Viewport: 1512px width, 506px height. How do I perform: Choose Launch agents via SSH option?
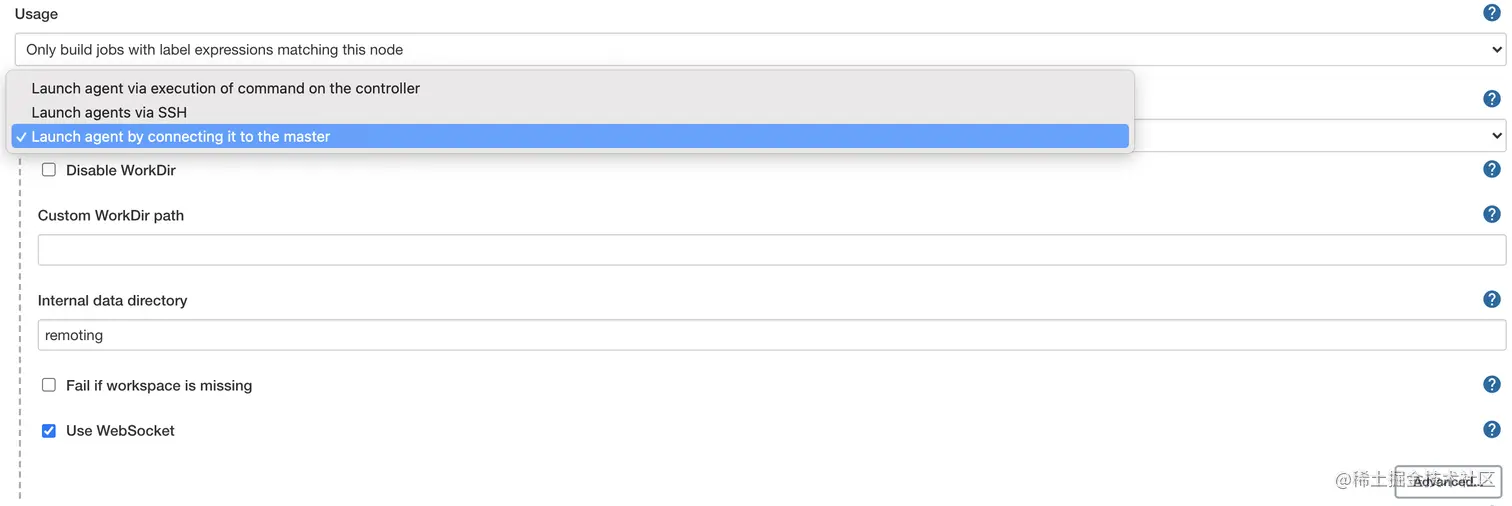[109, 112]
